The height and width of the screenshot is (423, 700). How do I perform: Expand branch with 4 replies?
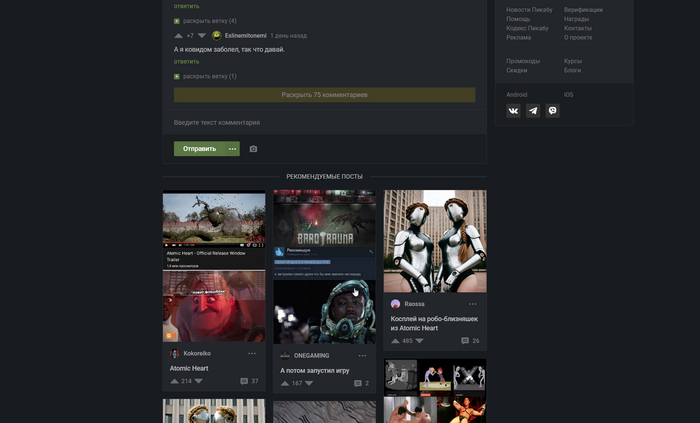point(205,21)
